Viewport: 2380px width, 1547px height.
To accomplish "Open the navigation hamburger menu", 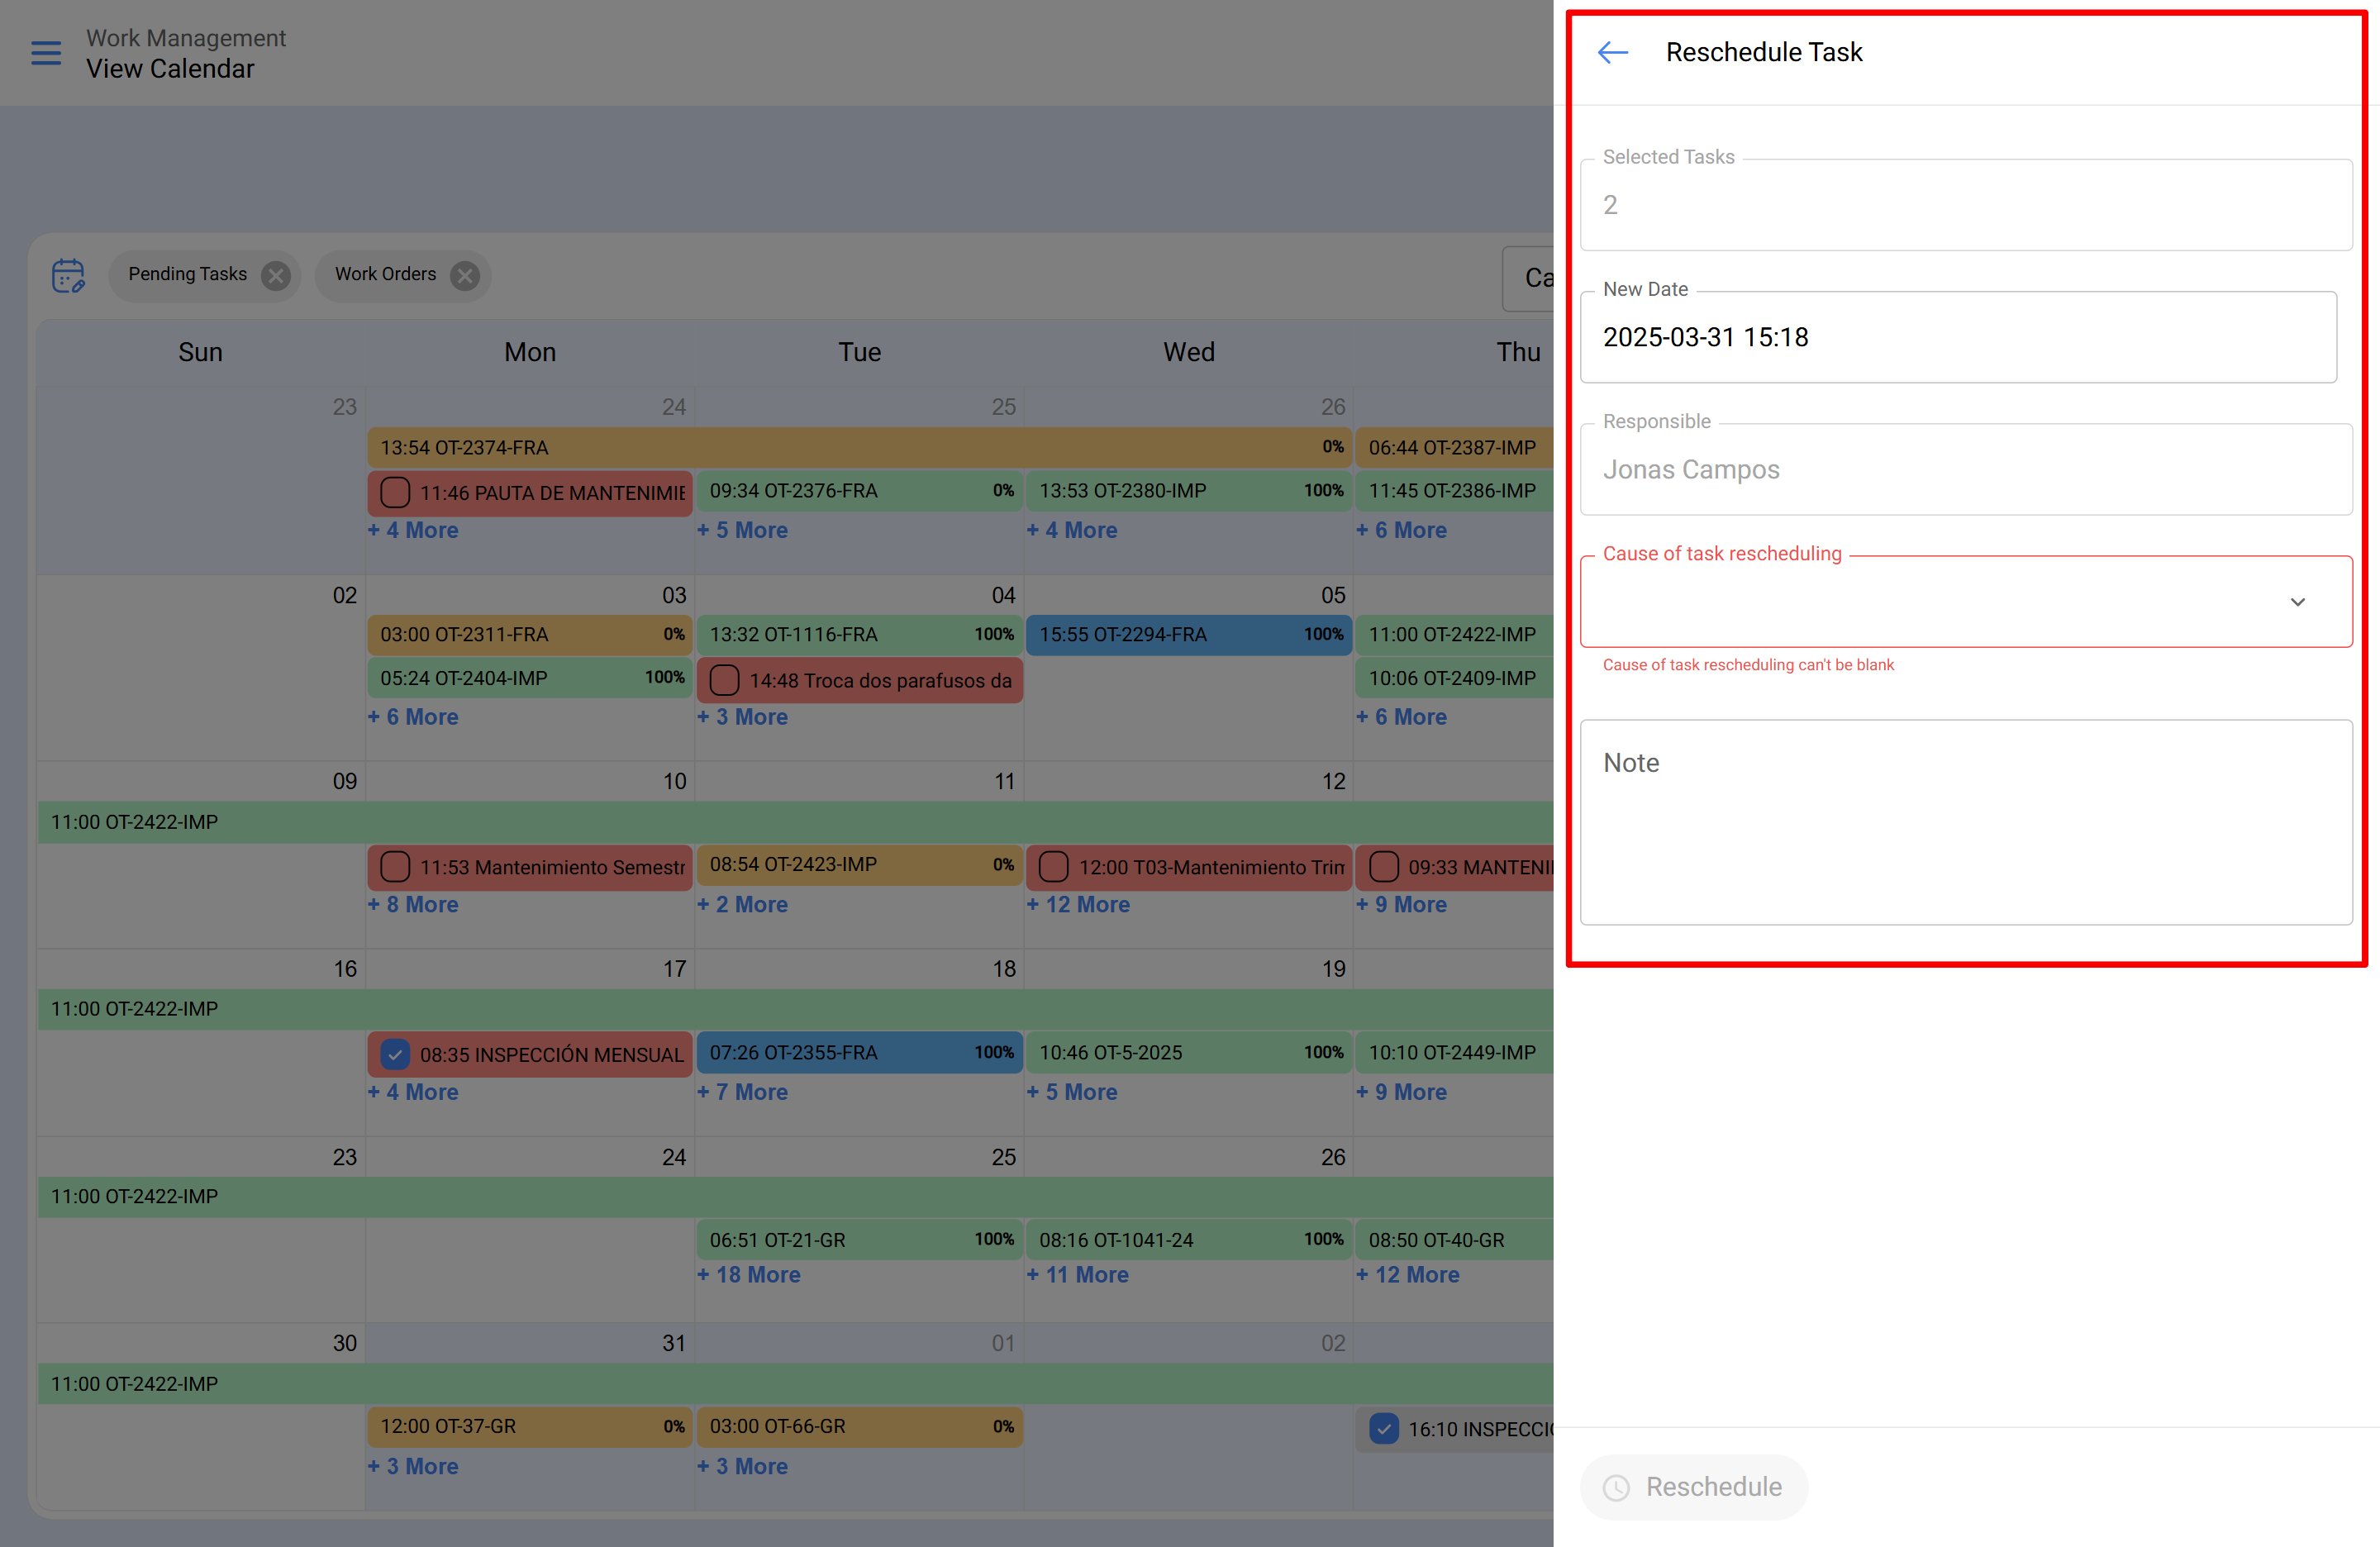I will [45, 53].
